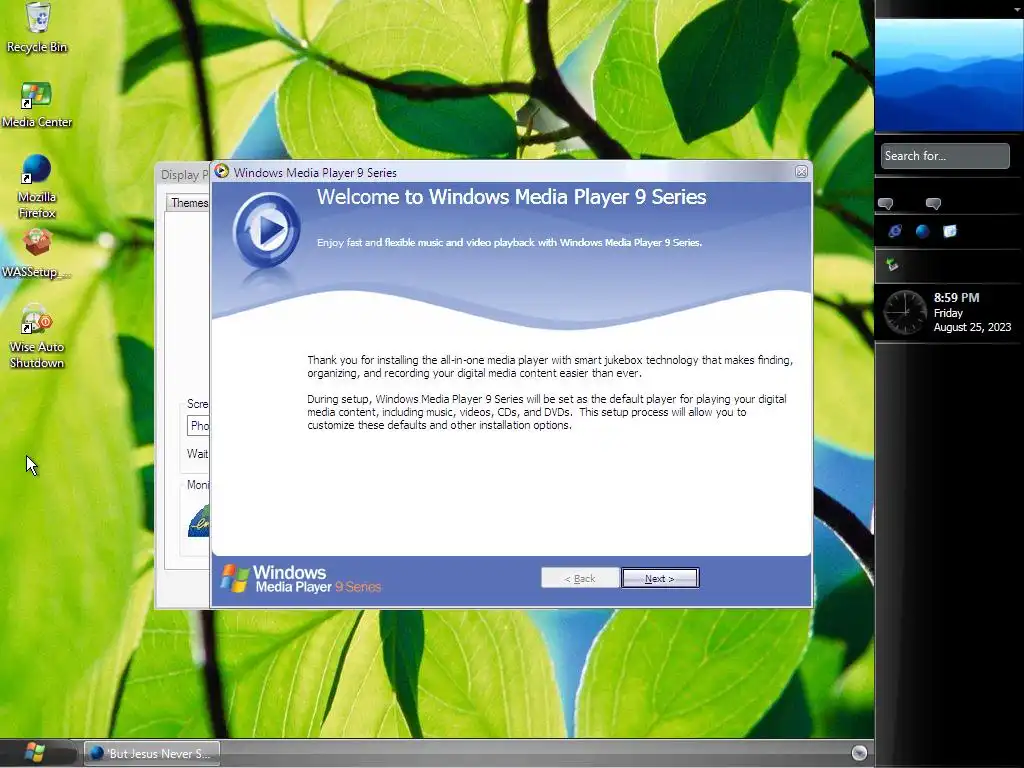The height and width of the screenshot is (768, 1024).
Task: Launch the Mozilla Firefox desktop shortcut
Action: (37, 186)
